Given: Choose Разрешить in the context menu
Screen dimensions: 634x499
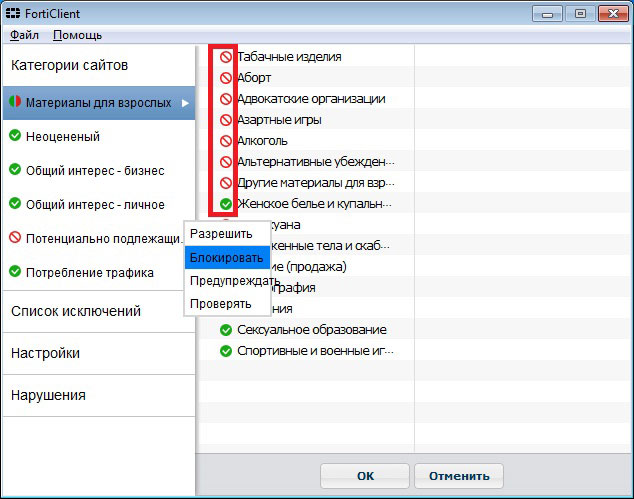Looking at the screenshot, I should point(227,234).
